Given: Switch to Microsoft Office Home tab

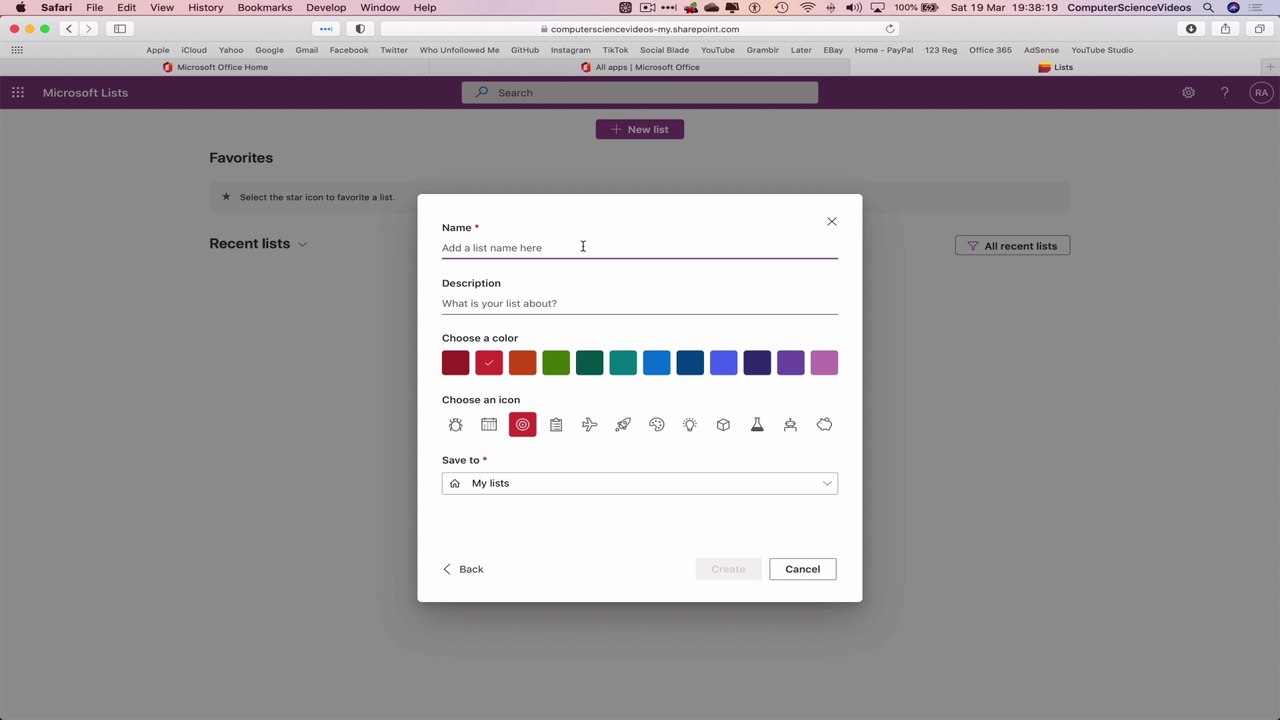Looking at the screenshot, I should (x=215, y=67).
